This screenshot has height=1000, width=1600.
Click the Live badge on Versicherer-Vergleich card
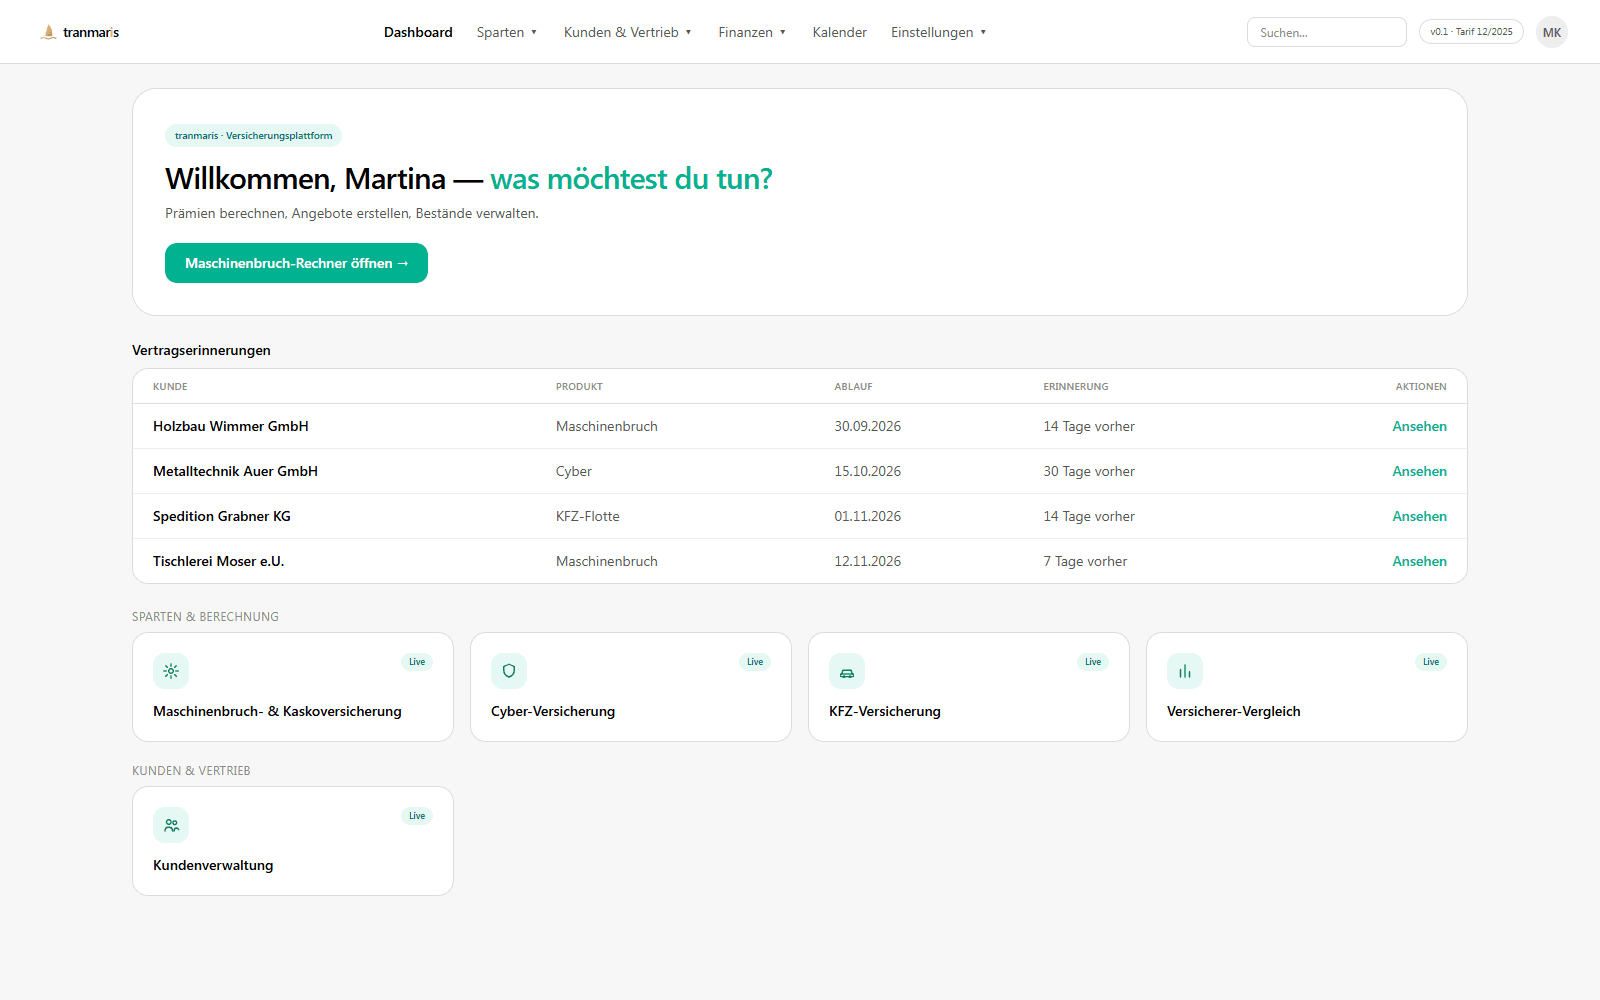(x=1431, y=662)
